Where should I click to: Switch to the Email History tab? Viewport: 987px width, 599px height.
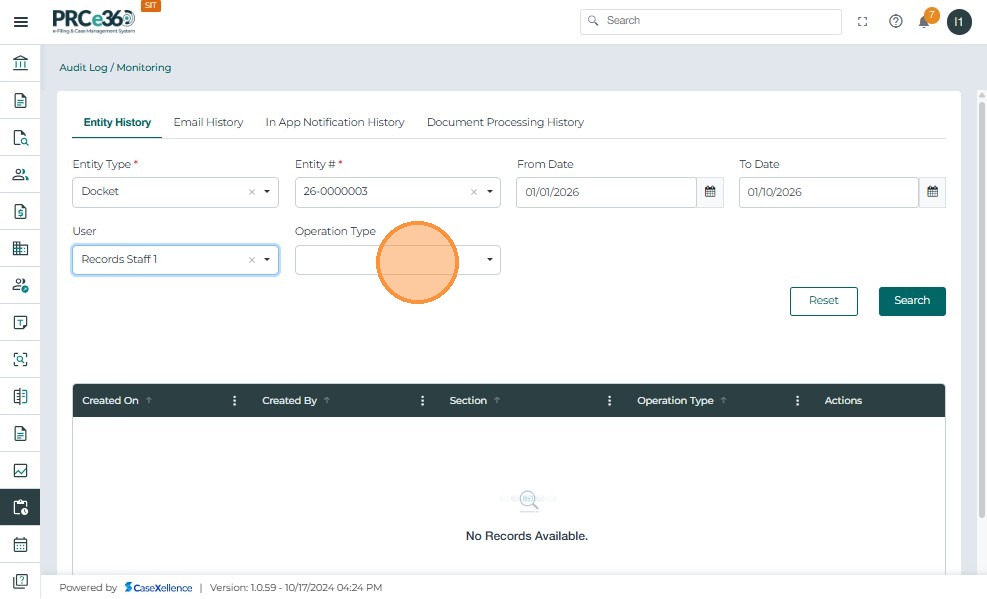pyautogui.click(x=208, y=122)
